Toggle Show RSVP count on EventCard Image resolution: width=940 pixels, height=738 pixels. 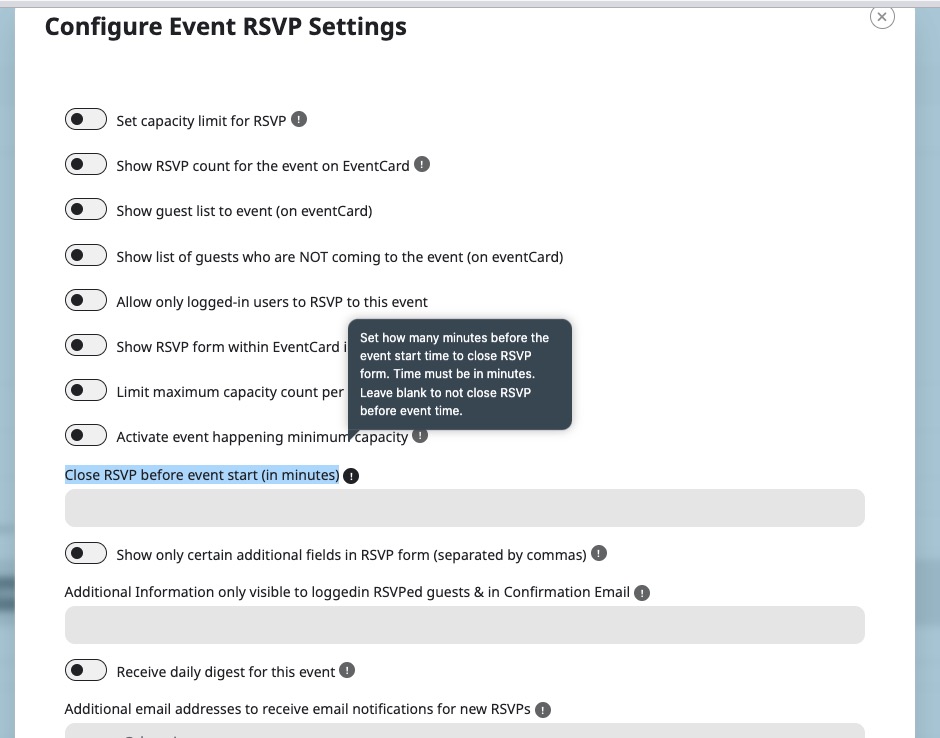(x=86, y=164)
